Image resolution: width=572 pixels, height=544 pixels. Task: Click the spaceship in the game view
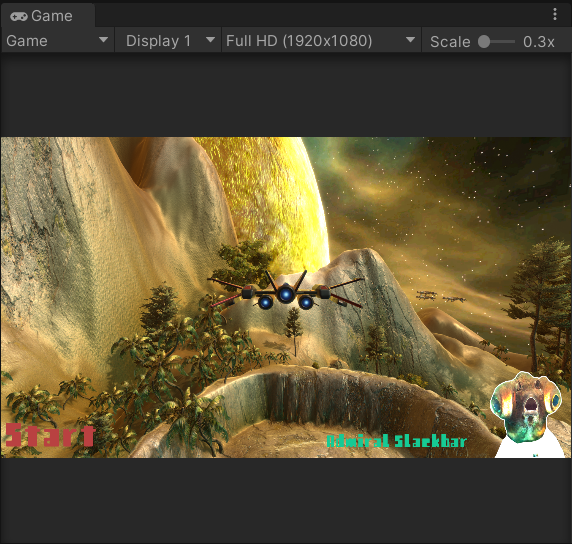285,293
